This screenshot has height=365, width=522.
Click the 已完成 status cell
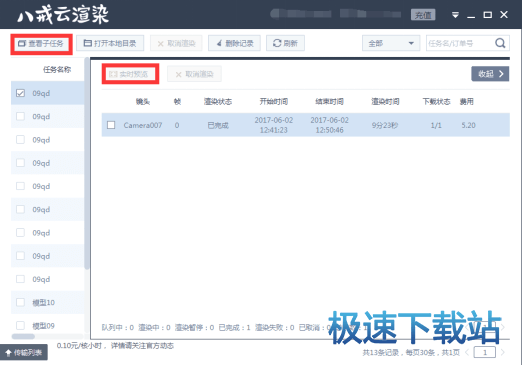218,125
